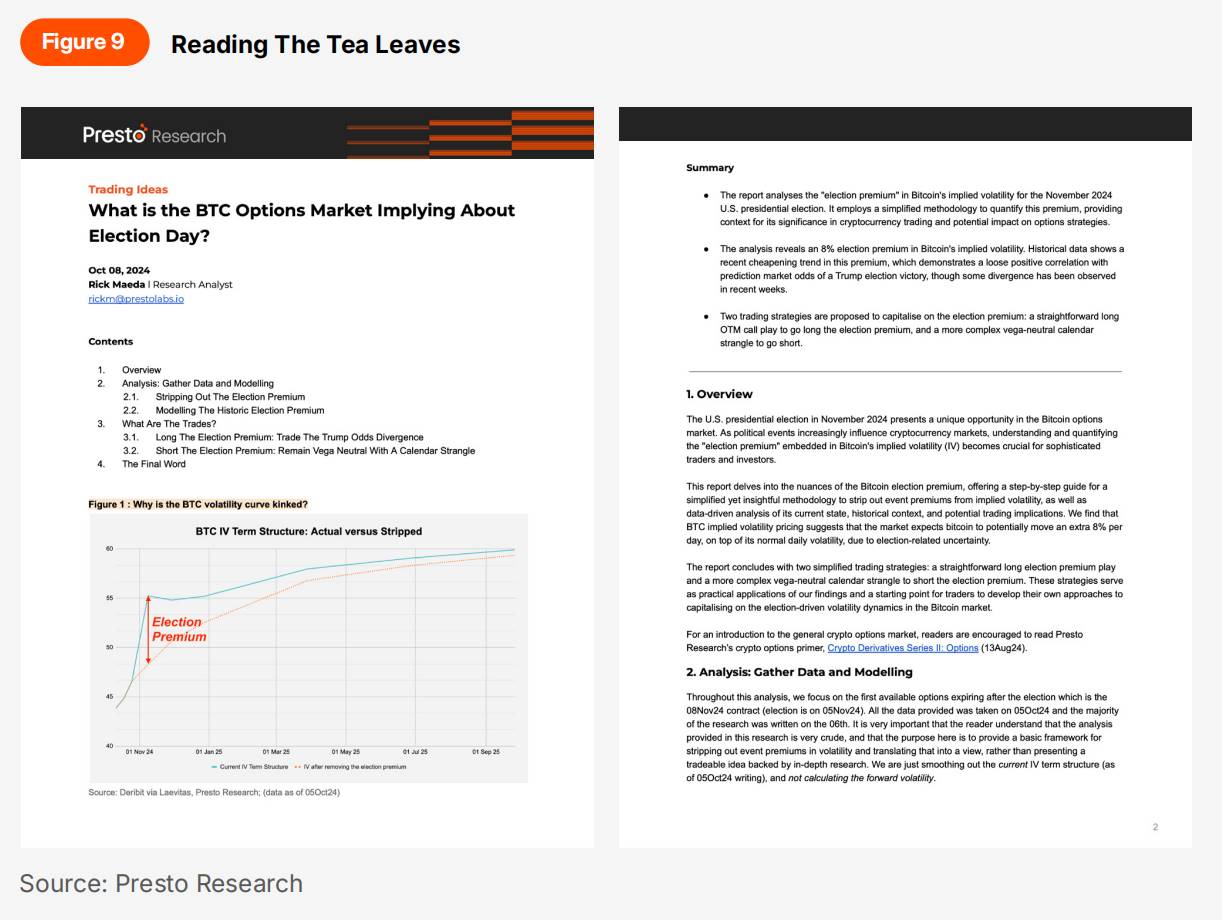Click the Current IV Term Structure legend marker
Viewport: 1222px width, 920px height.
click(x=217, y=767)
